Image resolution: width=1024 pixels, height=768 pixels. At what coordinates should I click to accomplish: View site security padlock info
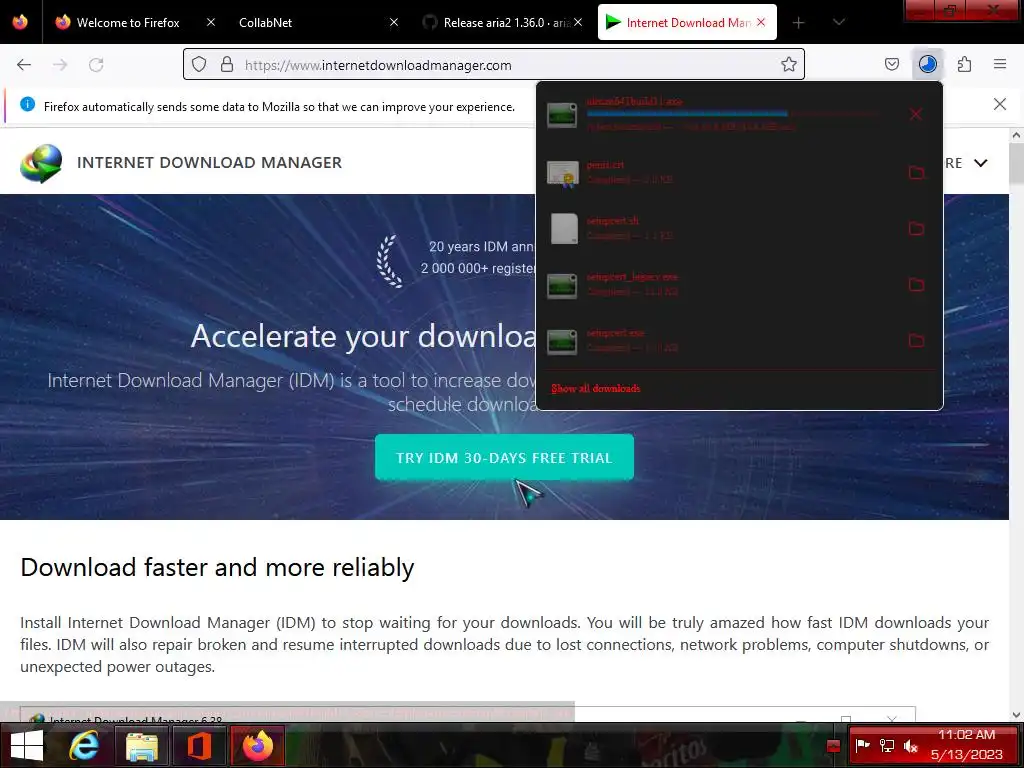(x=227, y=65)
